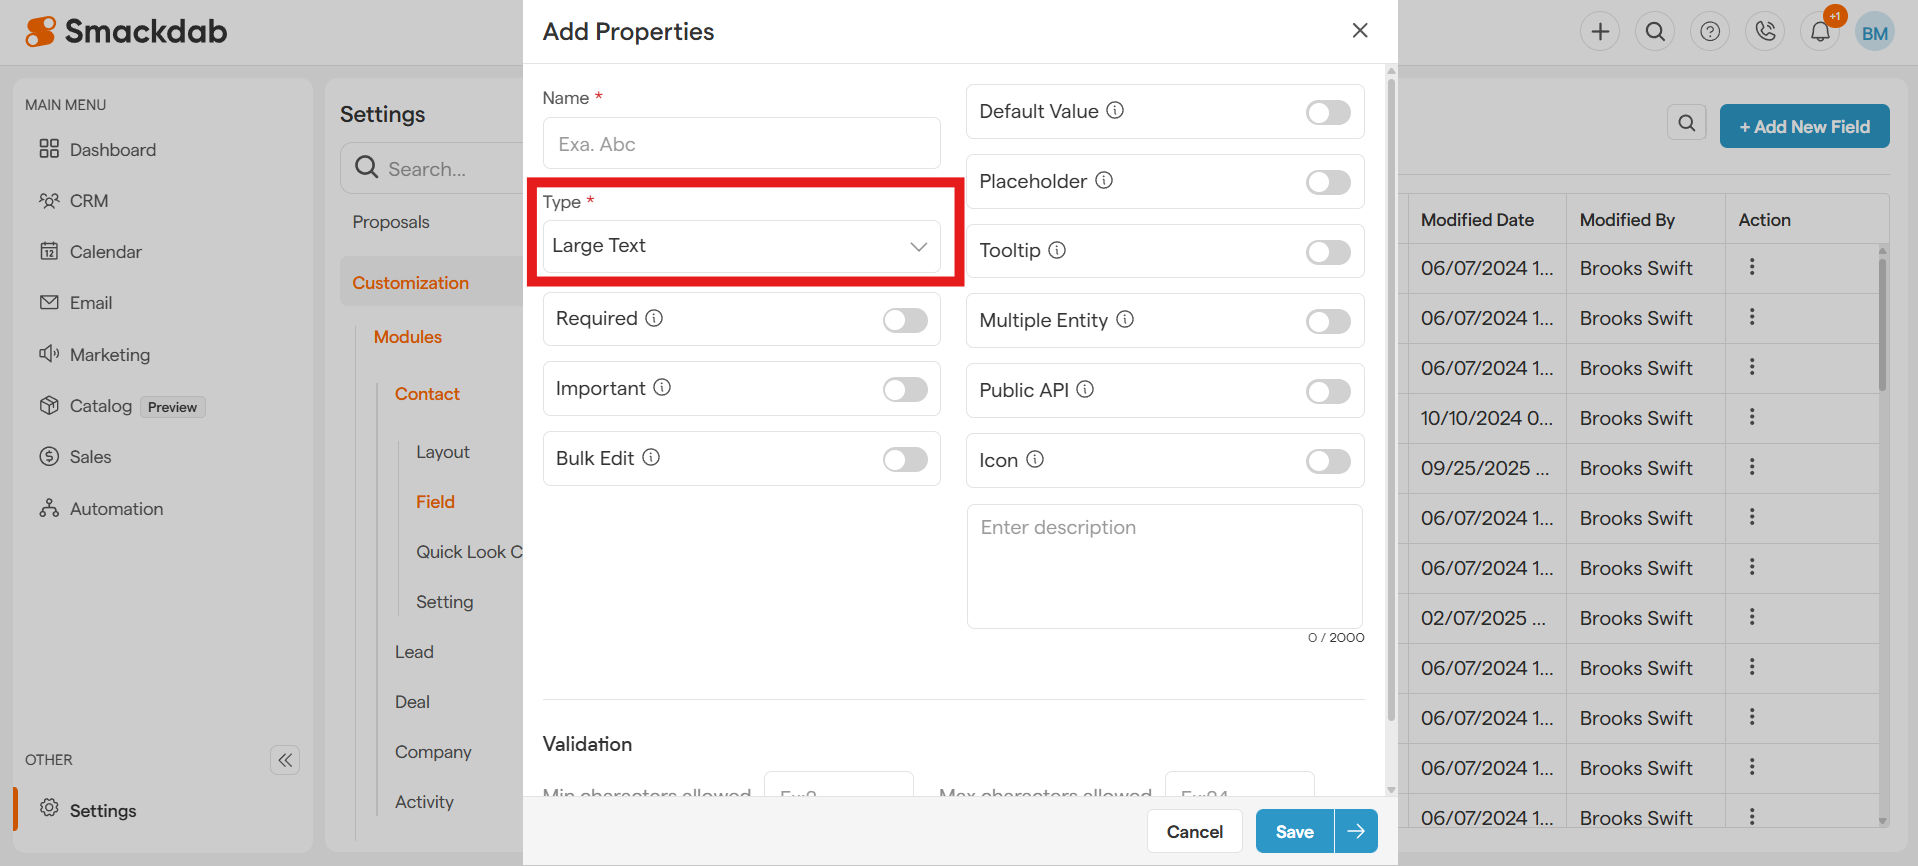1918x866 pixels.
Task: Click the plus quick-add icon in header
Action: point(1600,32)
